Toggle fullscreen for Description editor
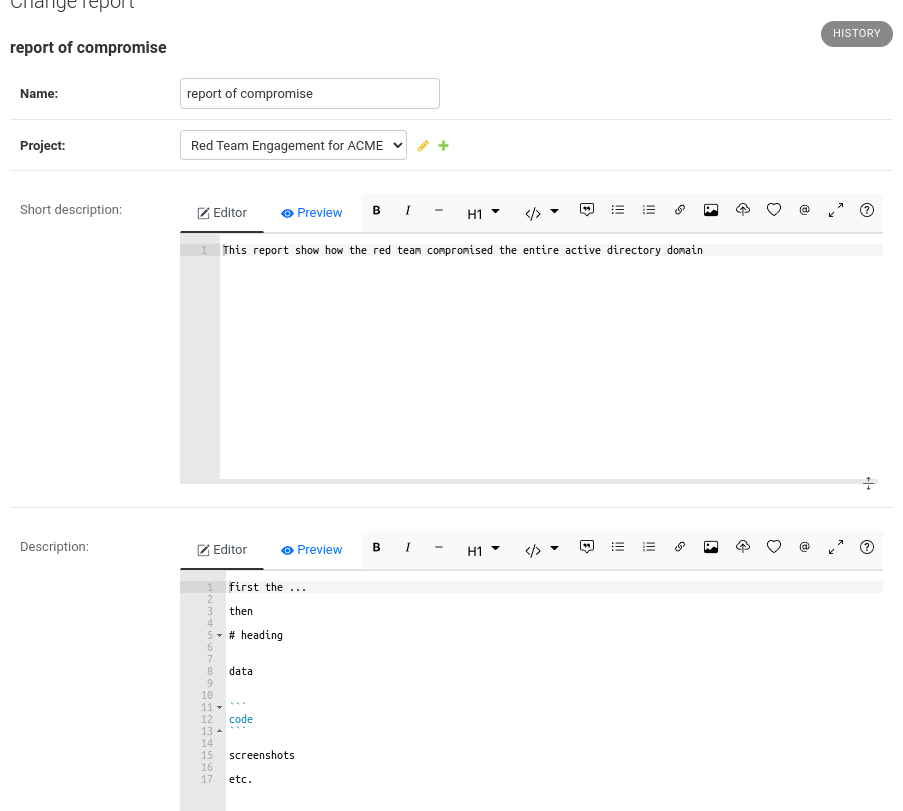The image size is (903, 811). point(836,547)
